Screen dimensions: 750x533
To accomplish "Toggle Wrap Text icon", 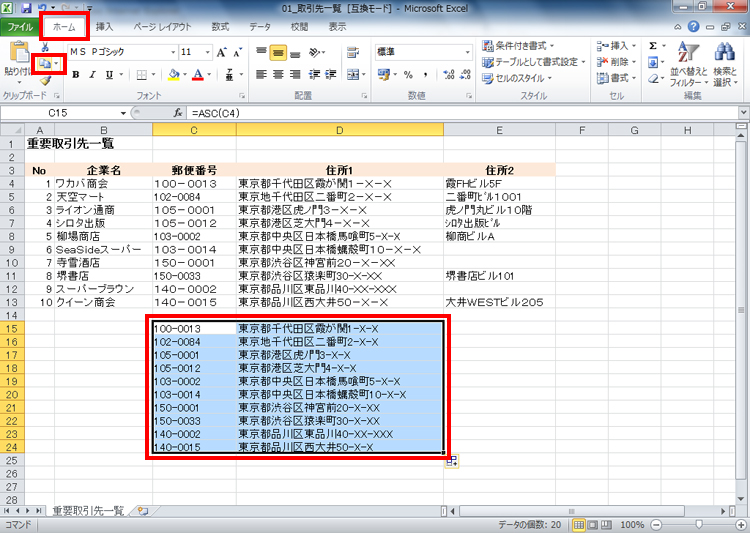I will 353,52.
